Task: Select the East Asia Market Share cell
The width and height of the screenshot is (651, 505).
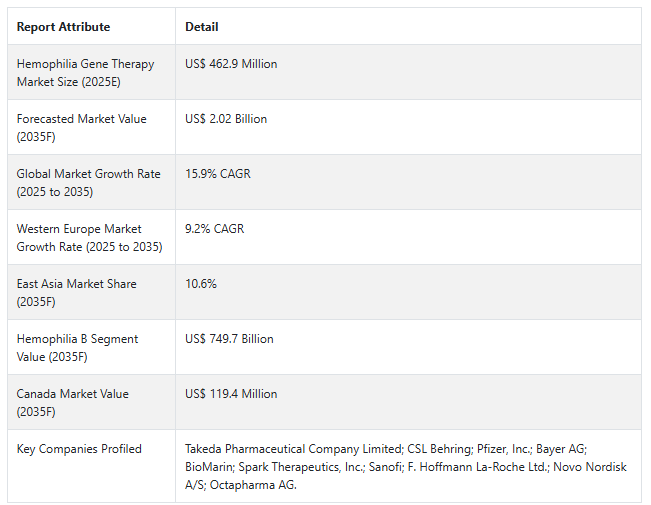Action: [x=91, y=292]
